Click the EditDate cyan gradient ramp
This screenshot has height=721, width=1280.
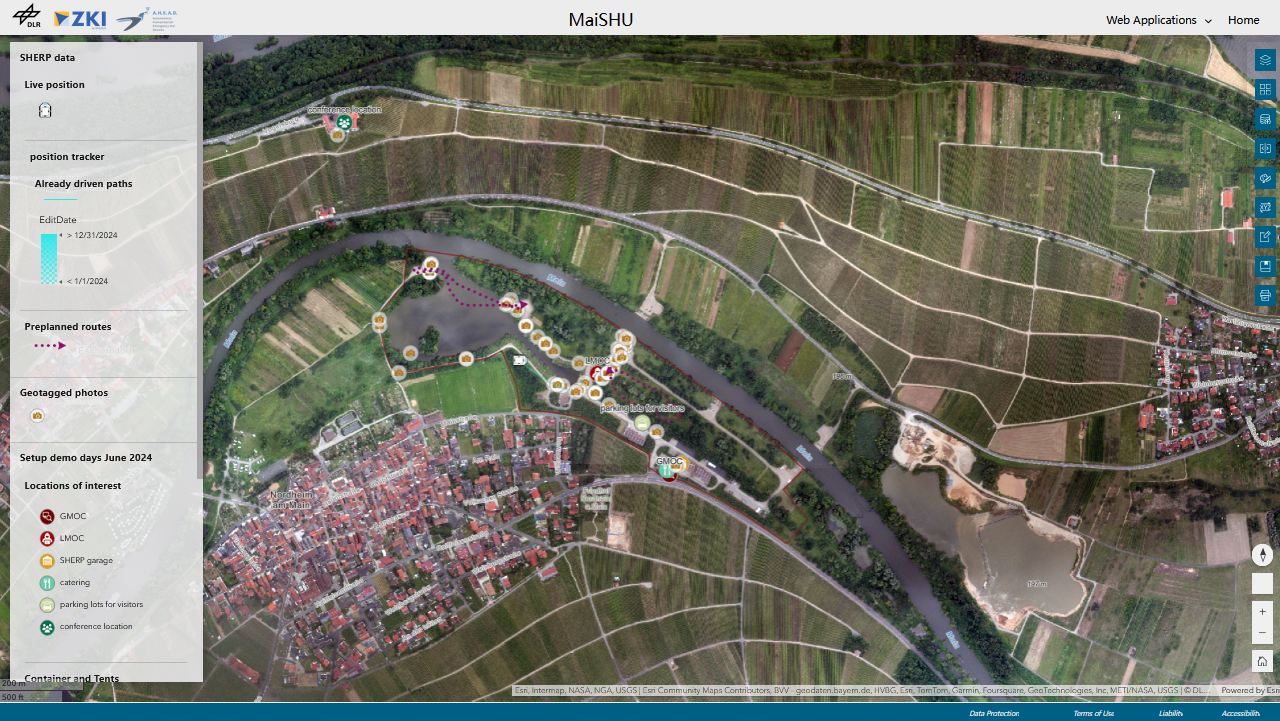click(49, 258)
